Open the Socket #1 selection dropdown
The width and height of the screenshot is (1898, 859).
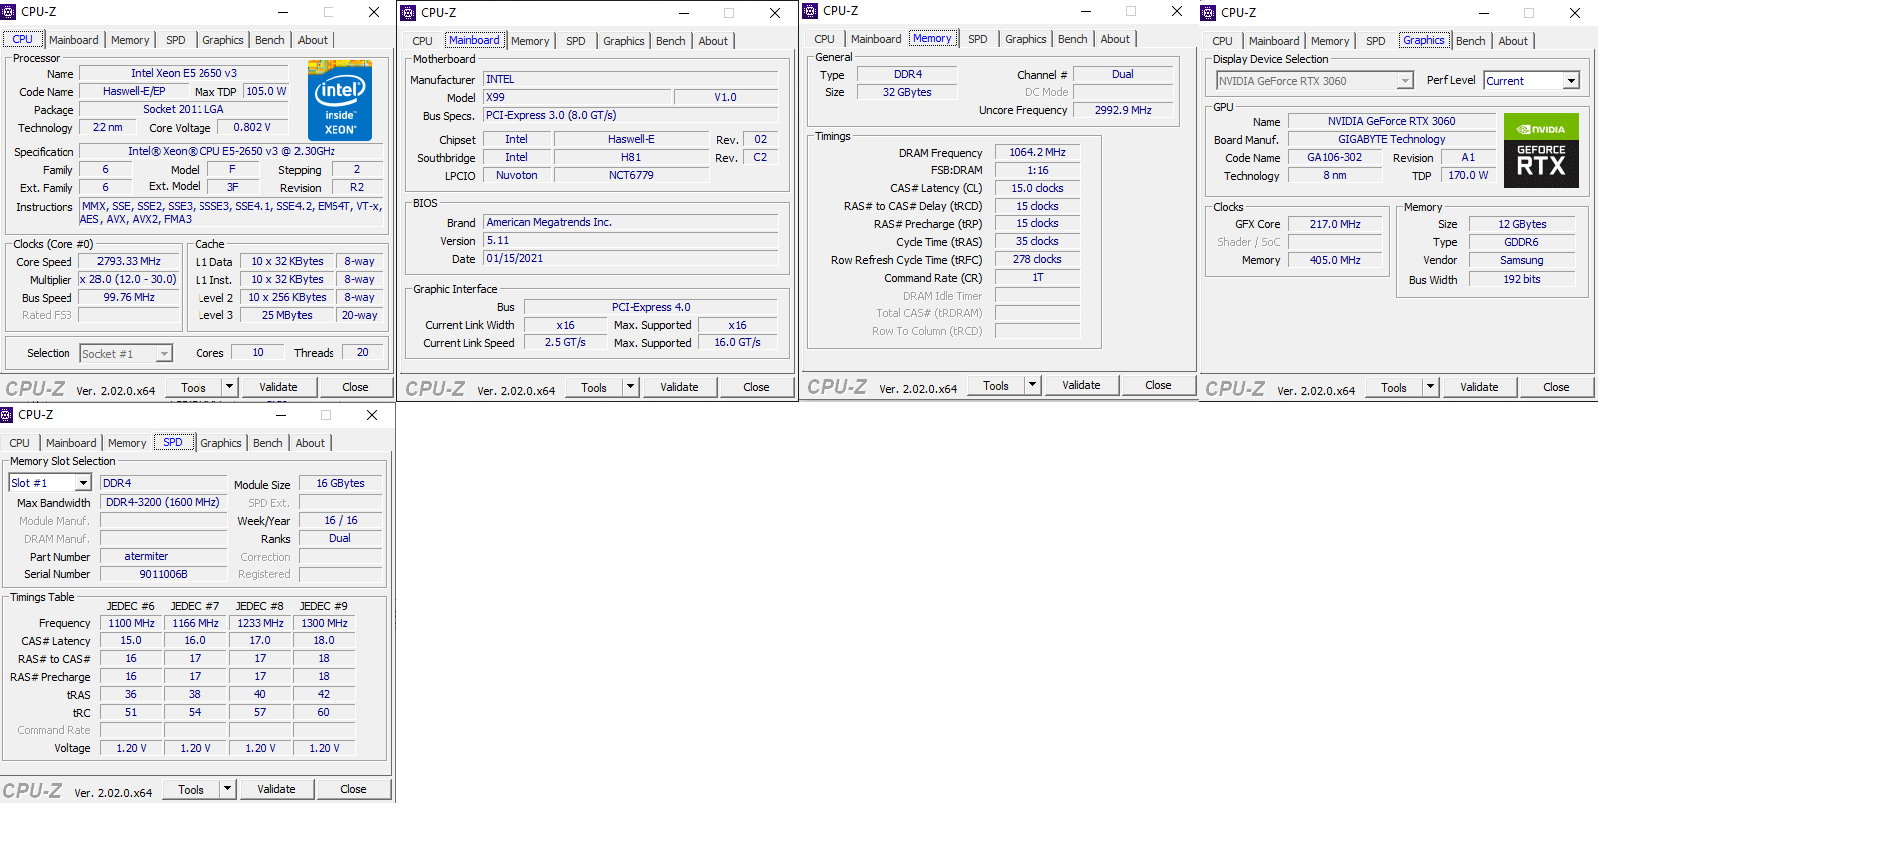(164, 354)
